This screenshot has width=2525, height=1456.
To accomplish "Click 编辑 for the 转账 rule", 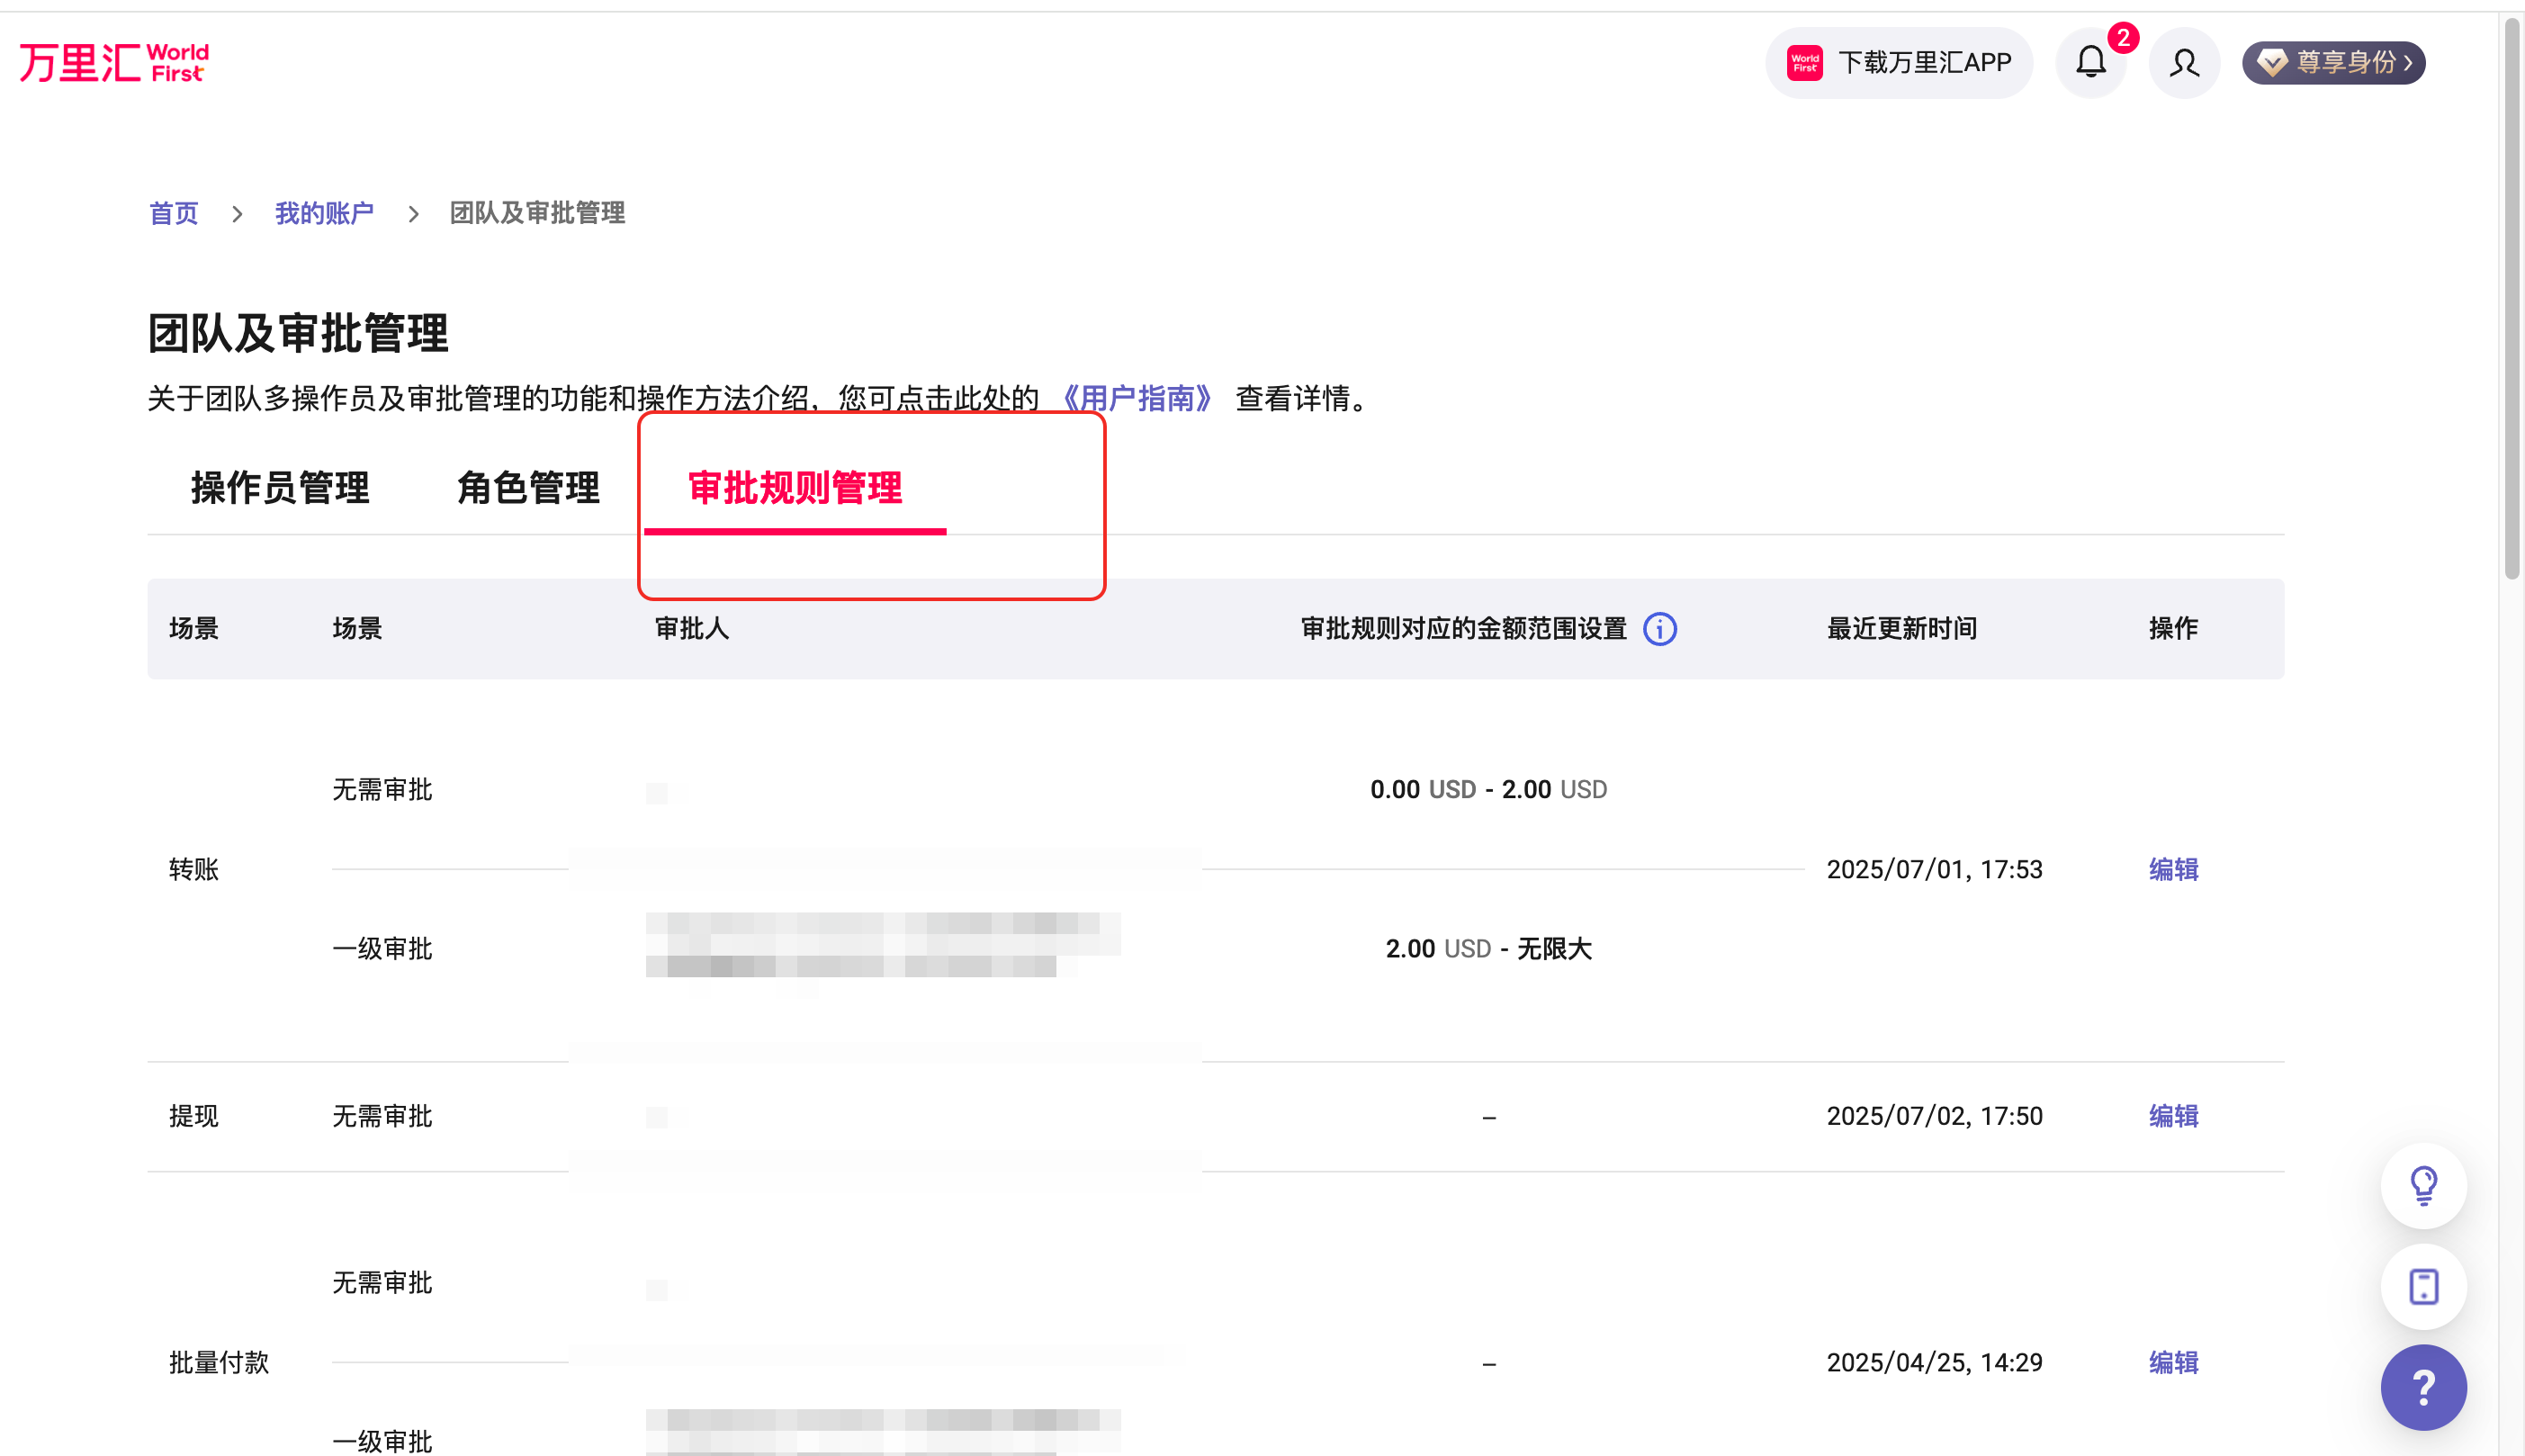I will click(2173, 869).
